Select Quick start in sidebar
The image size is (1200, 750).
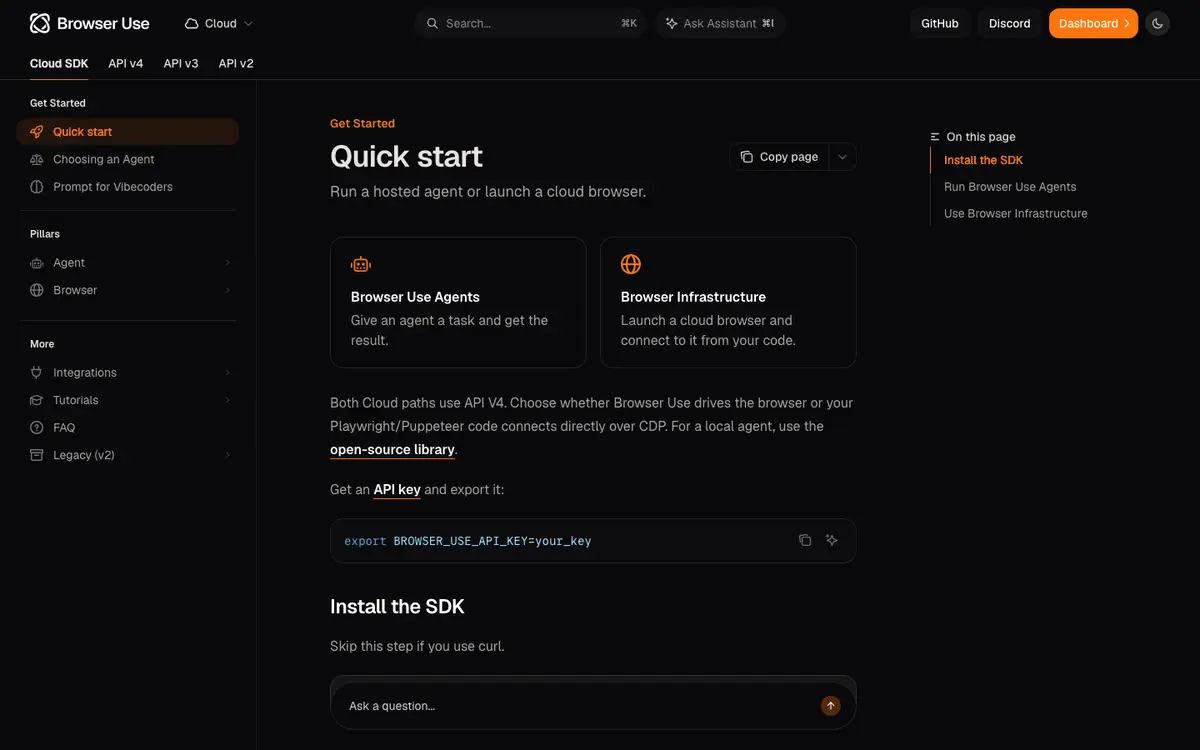click(128, 132)
